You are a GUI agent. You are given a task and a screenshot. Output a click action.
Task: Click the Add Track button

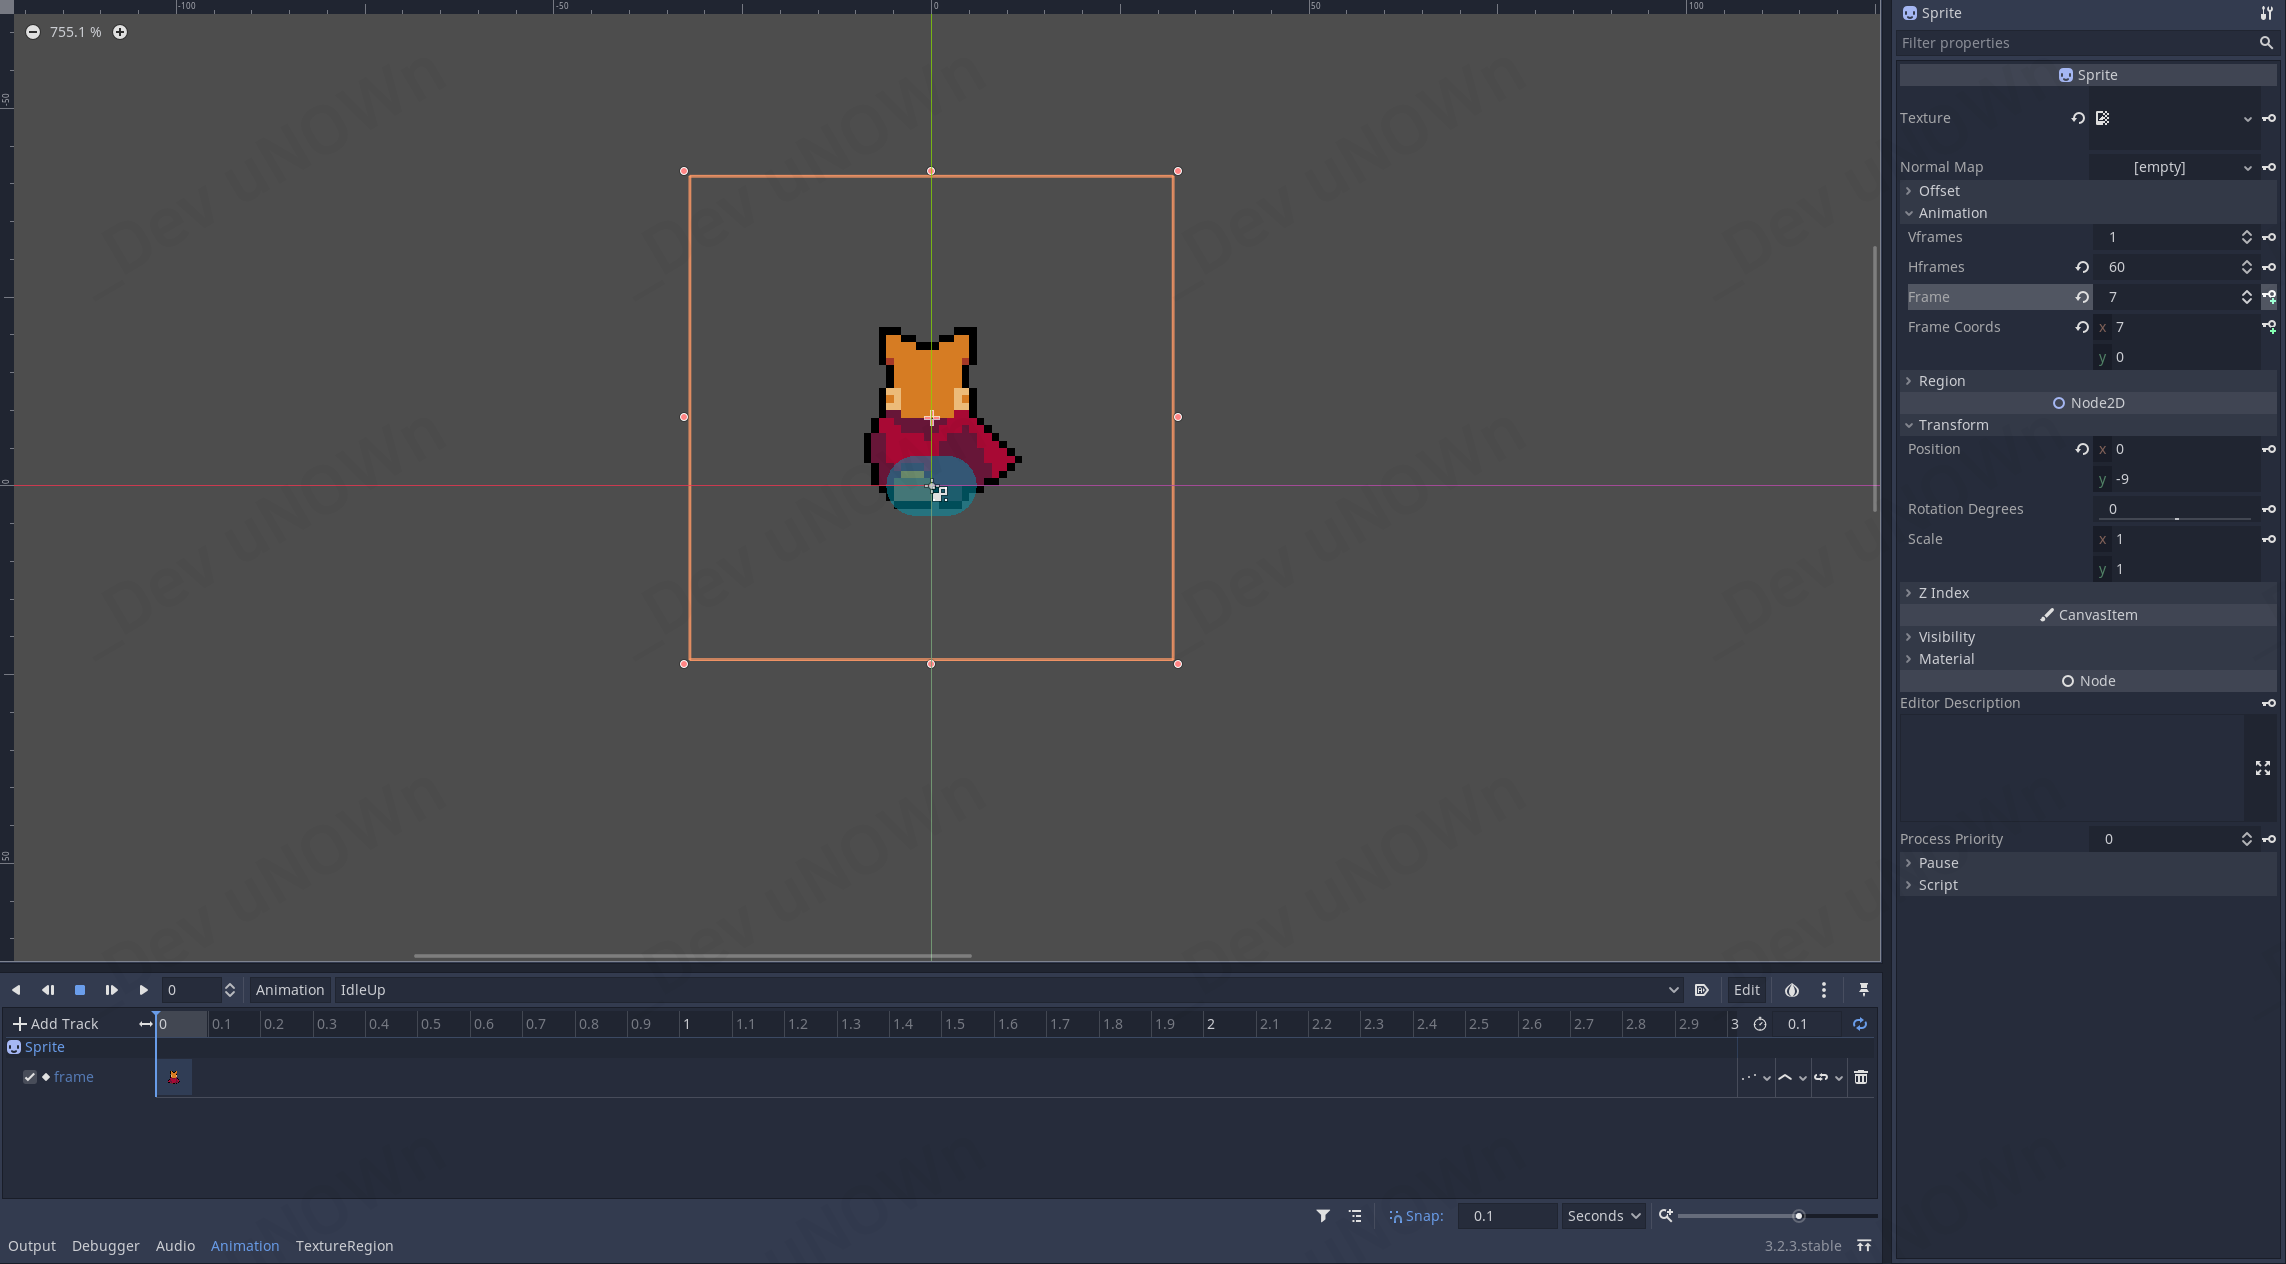pos(56,1024)
